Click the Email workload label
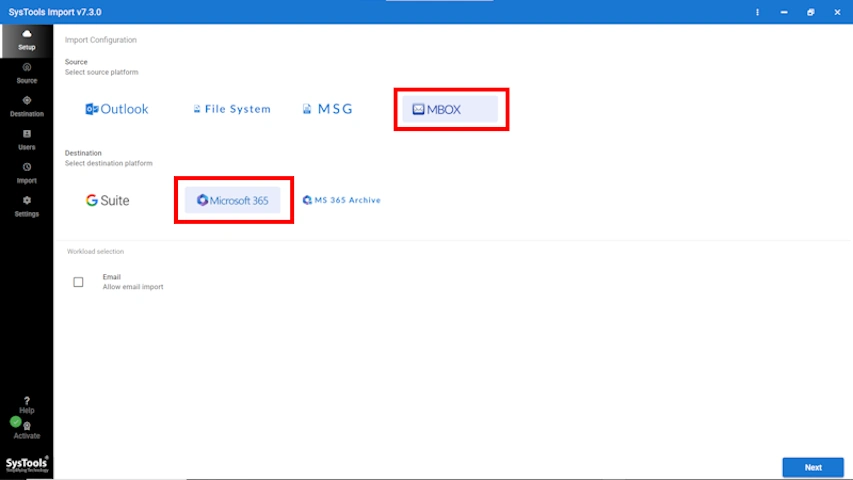This screenshot has height=480, width=853. pos(112,277)
